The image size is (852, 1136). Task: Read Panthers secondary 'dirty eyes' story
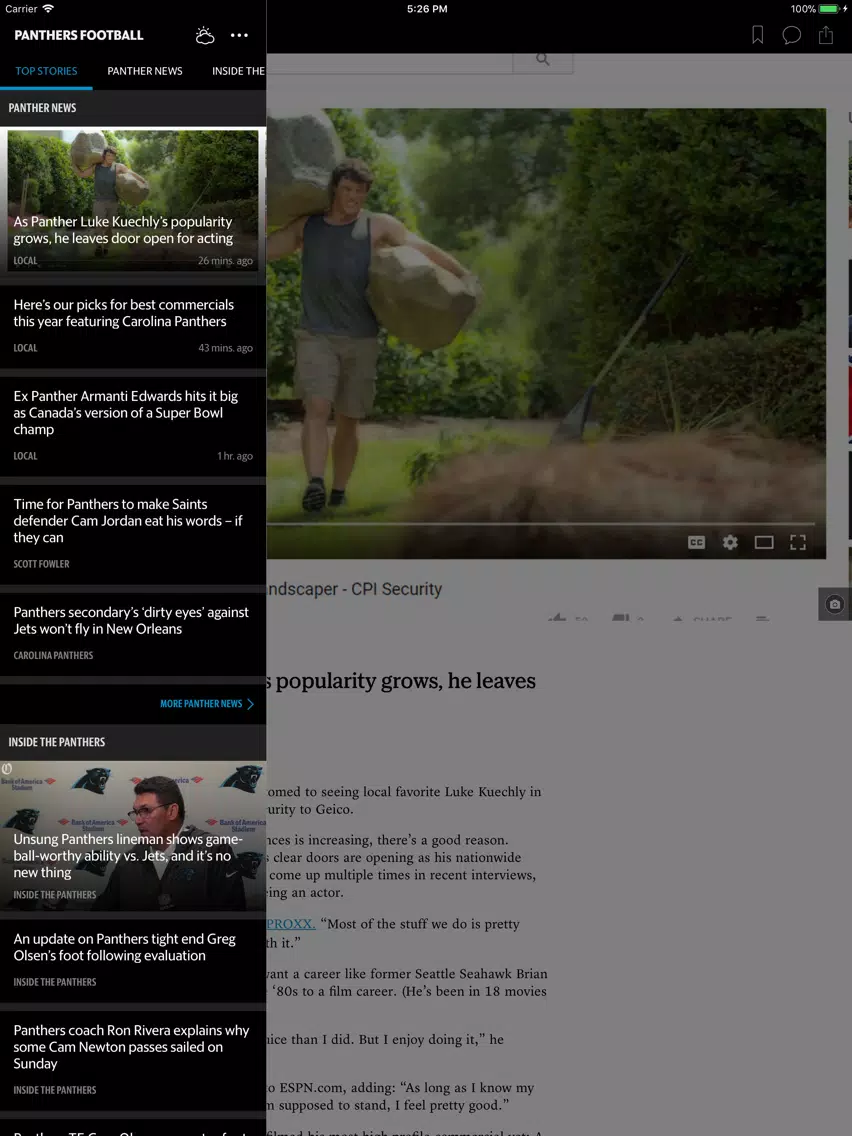coord(133,635)
